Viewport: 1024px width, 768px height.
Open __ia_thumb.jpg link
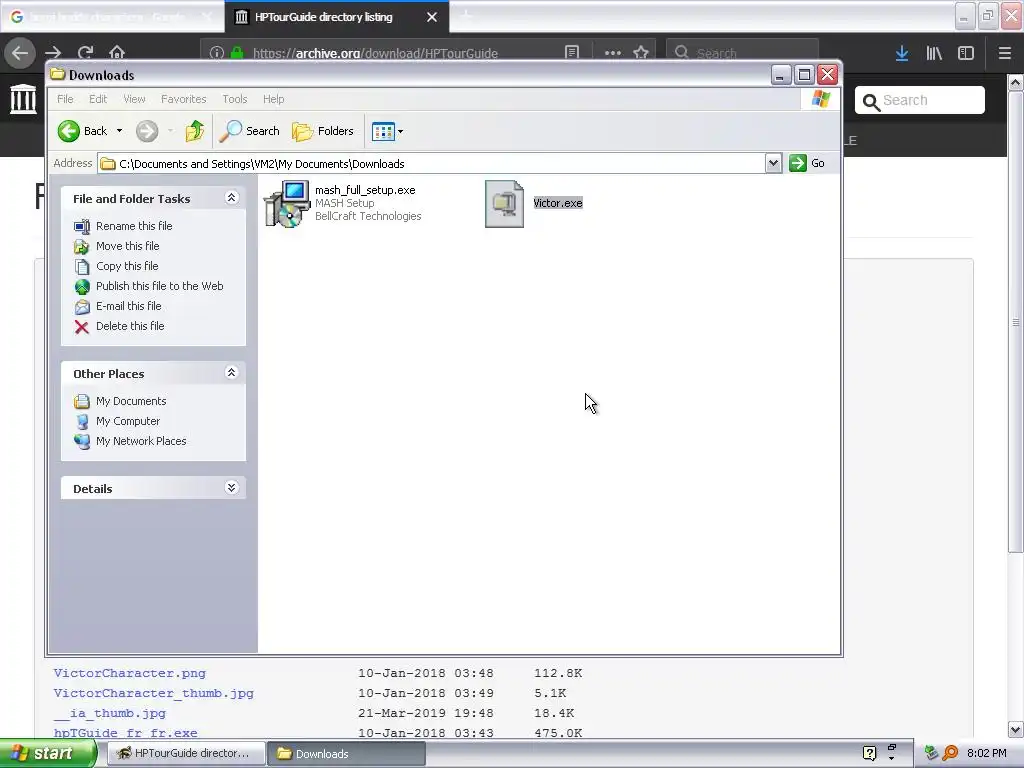pos(110,713)
